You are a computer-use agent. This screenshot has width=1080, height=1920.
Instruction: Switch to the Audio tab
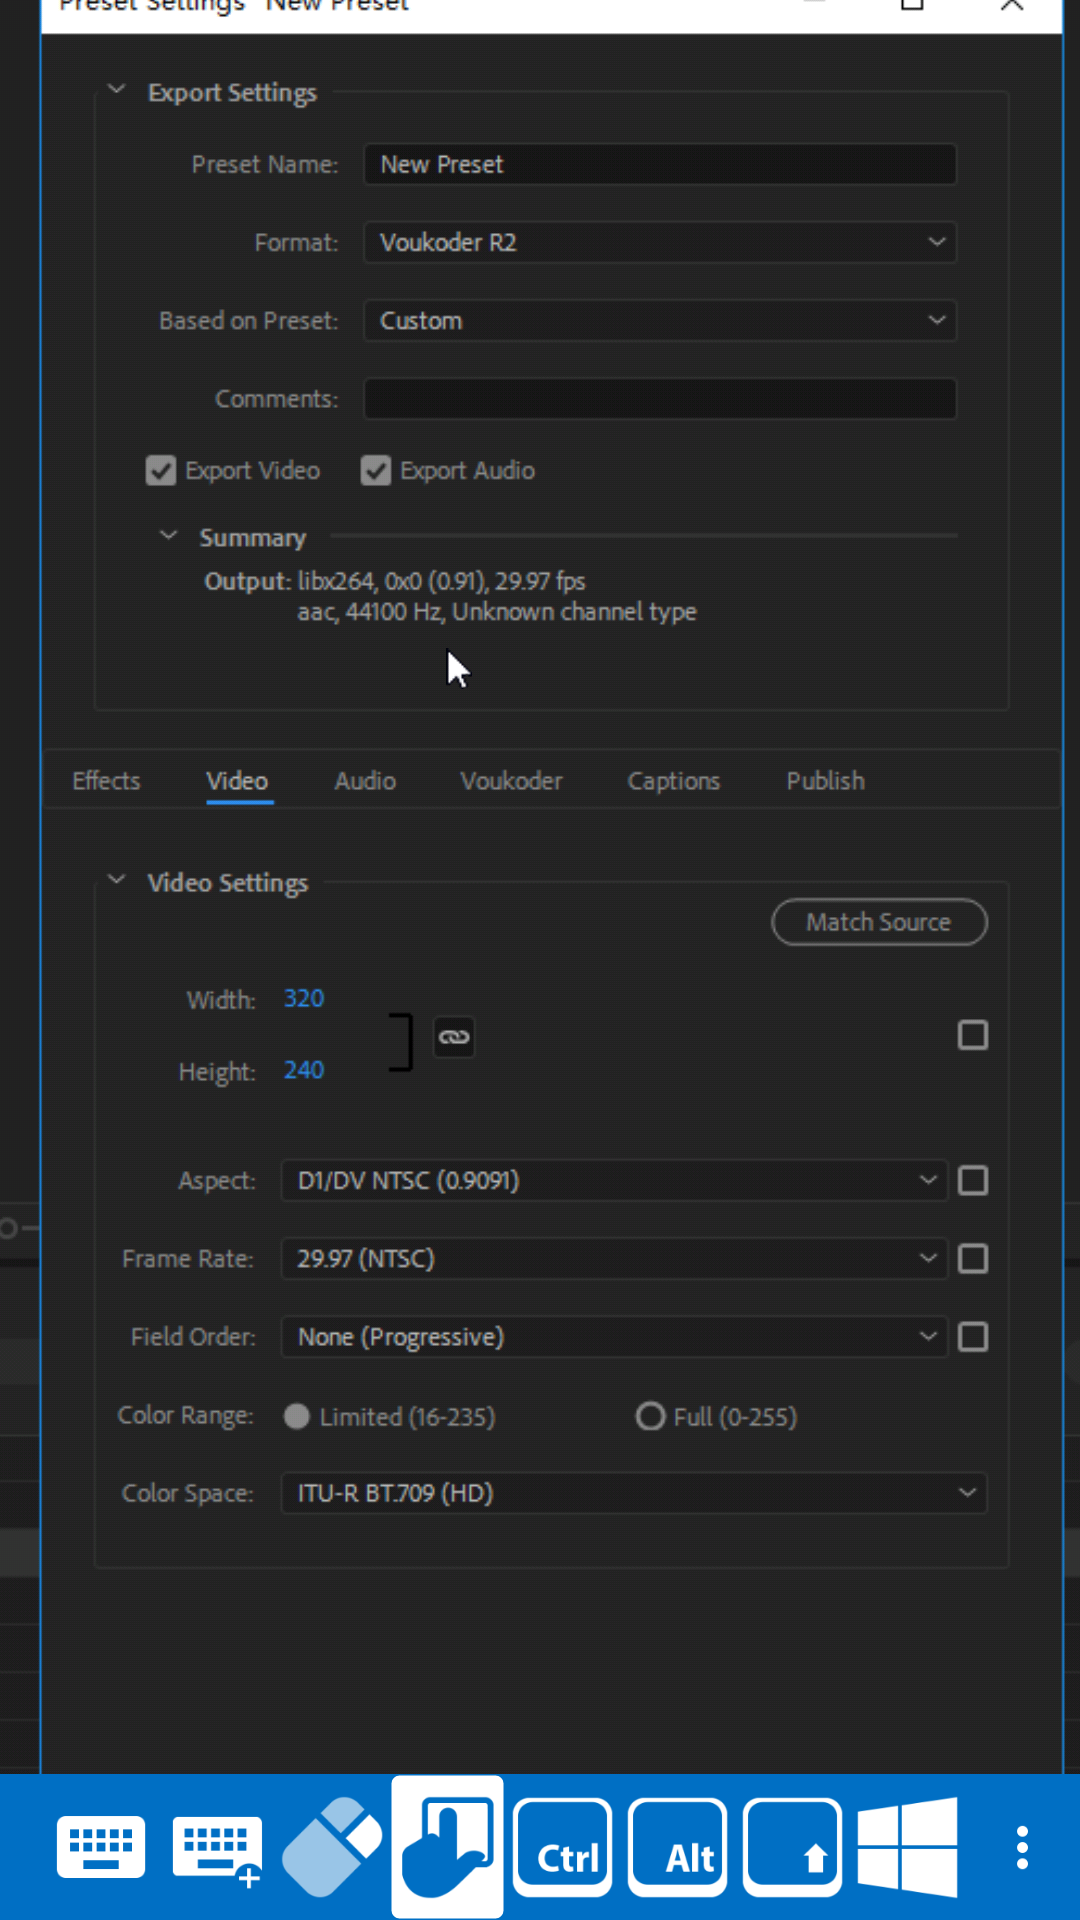[x=365, y=781]
